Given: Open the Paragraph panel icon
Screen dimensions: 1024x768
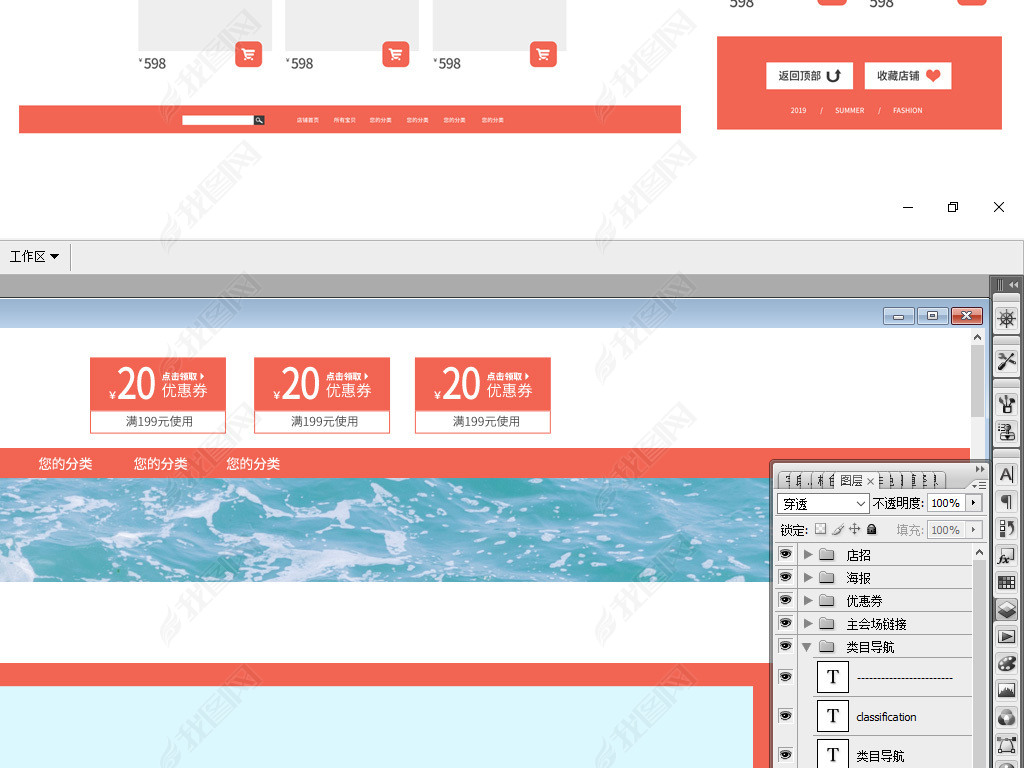Looking at the screenshot, I should (x=1006, y=502).
